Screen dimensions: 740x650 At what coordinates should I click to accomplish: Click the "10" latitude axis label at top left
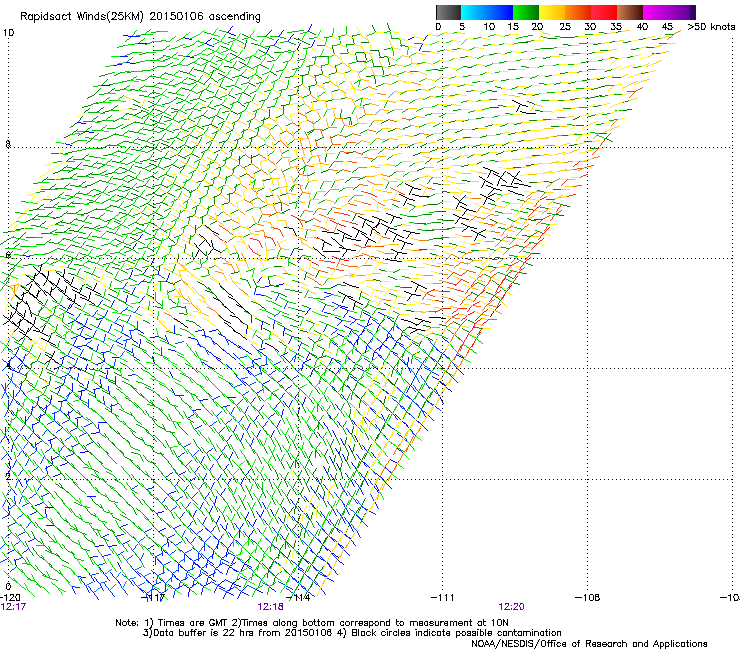[x=8, y=33]
